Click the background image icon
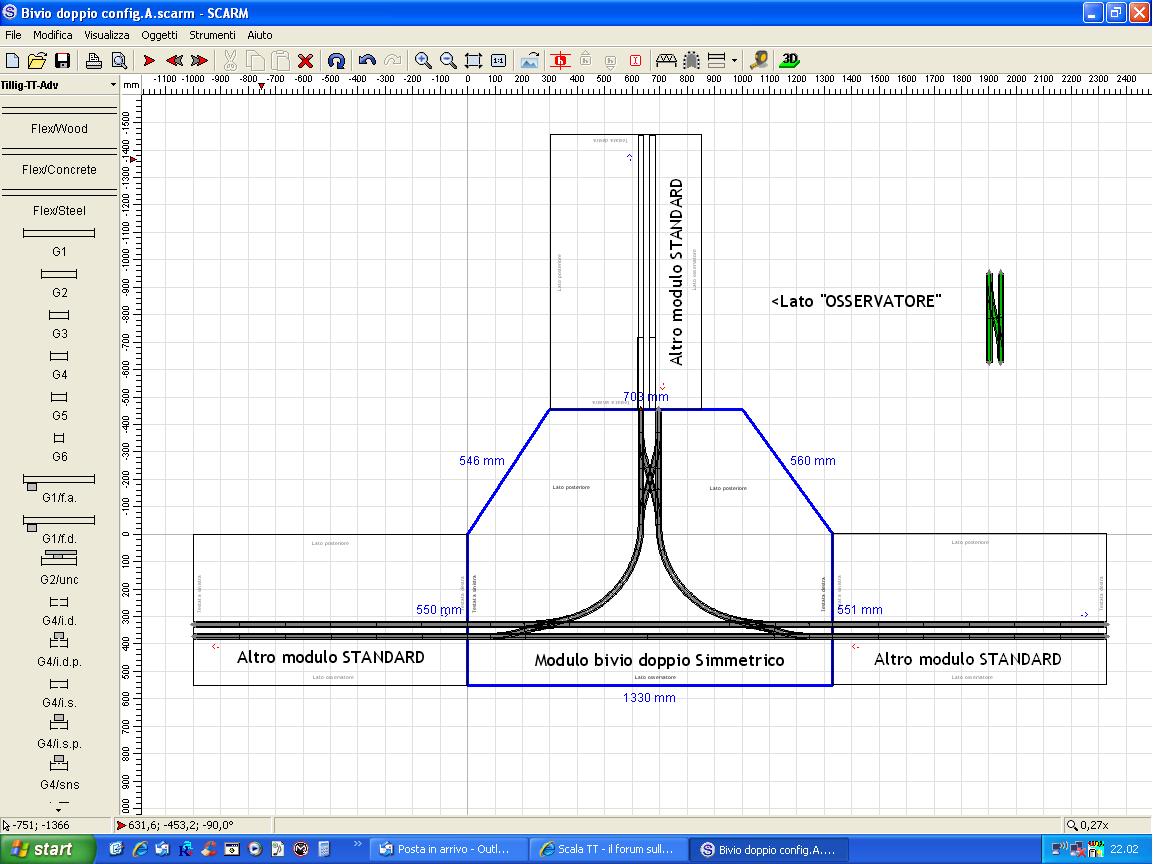The image size is (1156, 864). click(x=529, y=60)
